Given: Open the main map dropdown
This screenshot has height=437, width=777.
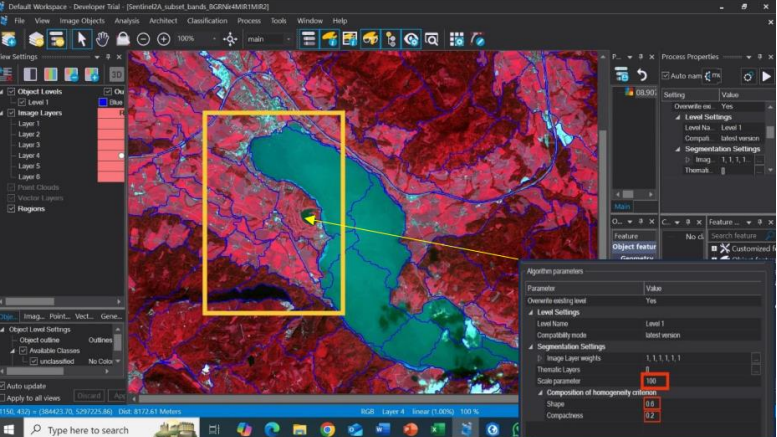Looking at the screenshot, I should pyautogui.click(x=288, y=39).
